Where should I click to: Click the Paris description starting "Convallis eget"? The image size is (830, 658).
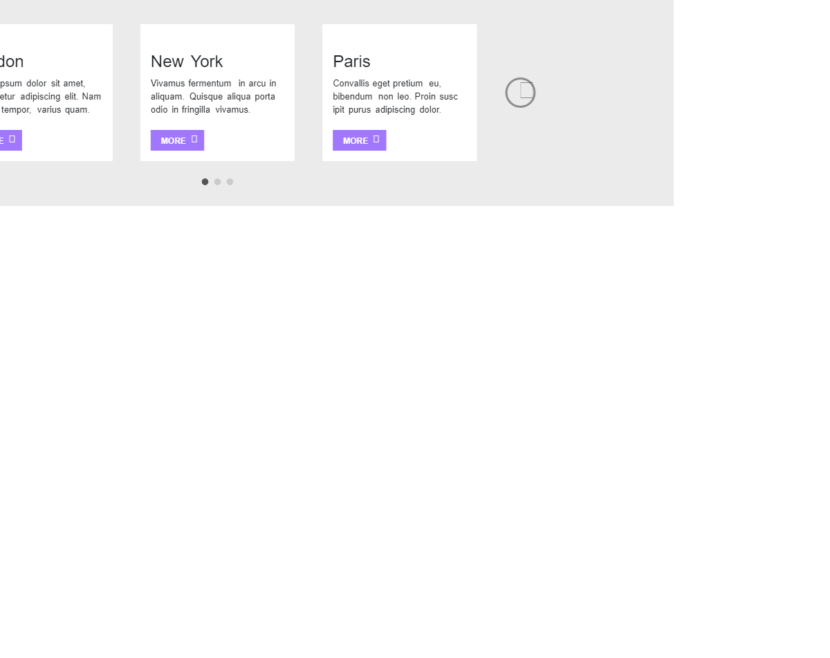(395, 96)
